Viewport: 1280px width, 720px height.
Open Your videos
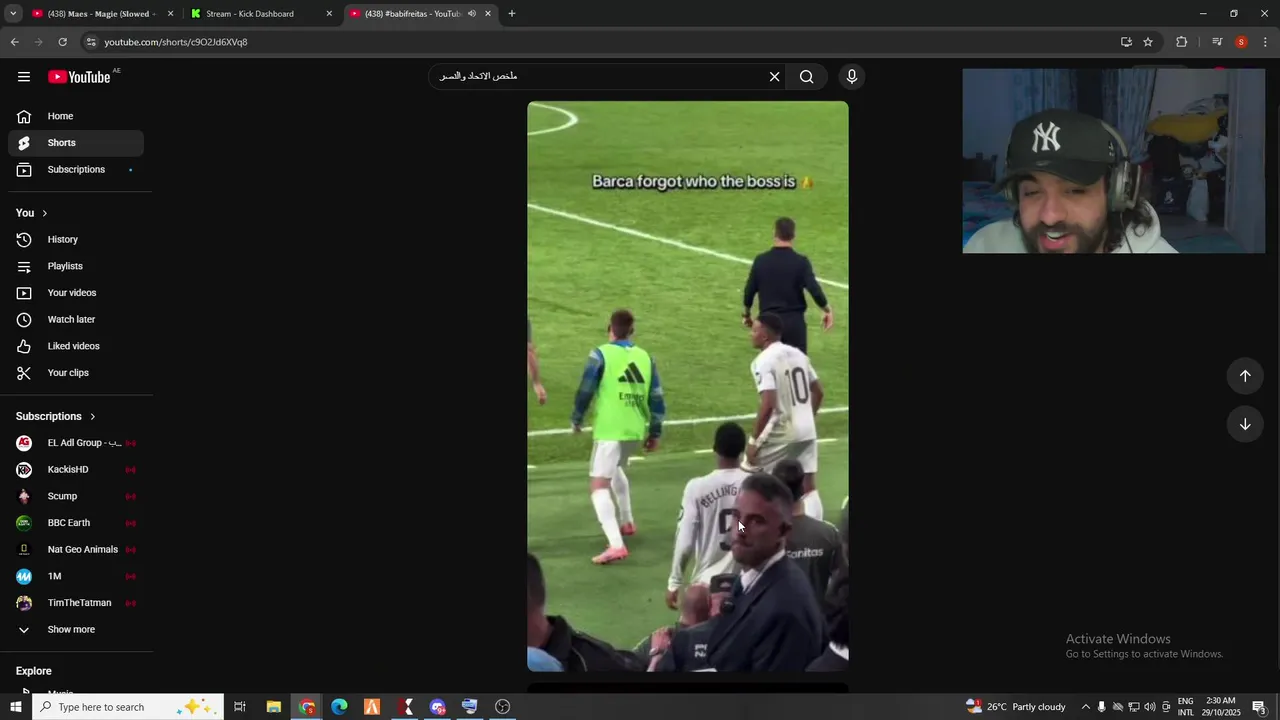coord(76,293)
